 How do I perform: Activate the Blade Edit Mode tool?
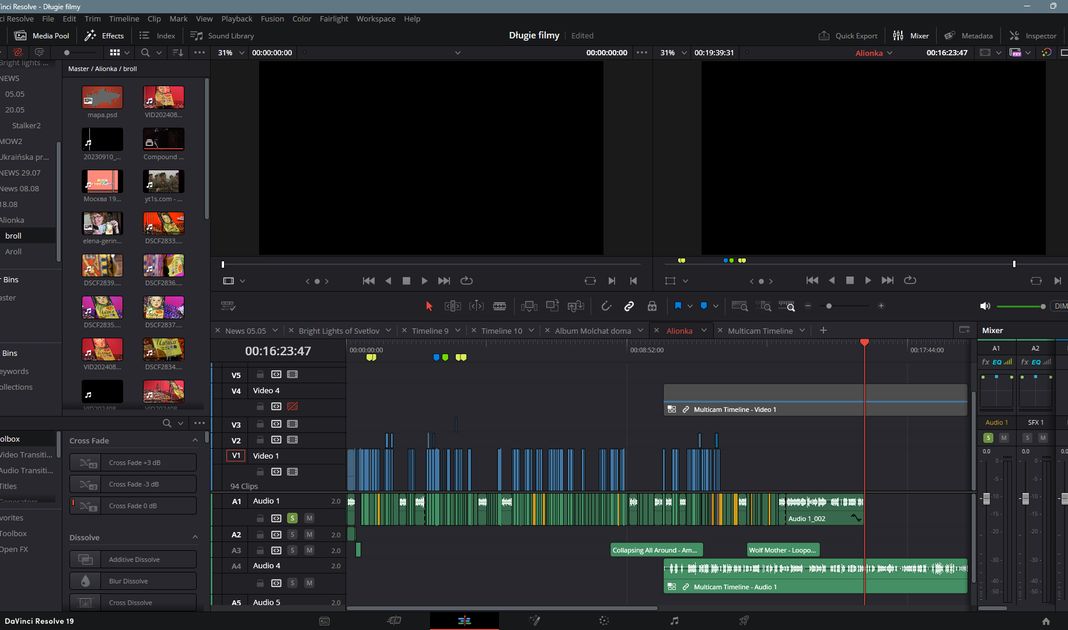click(499, 306)
